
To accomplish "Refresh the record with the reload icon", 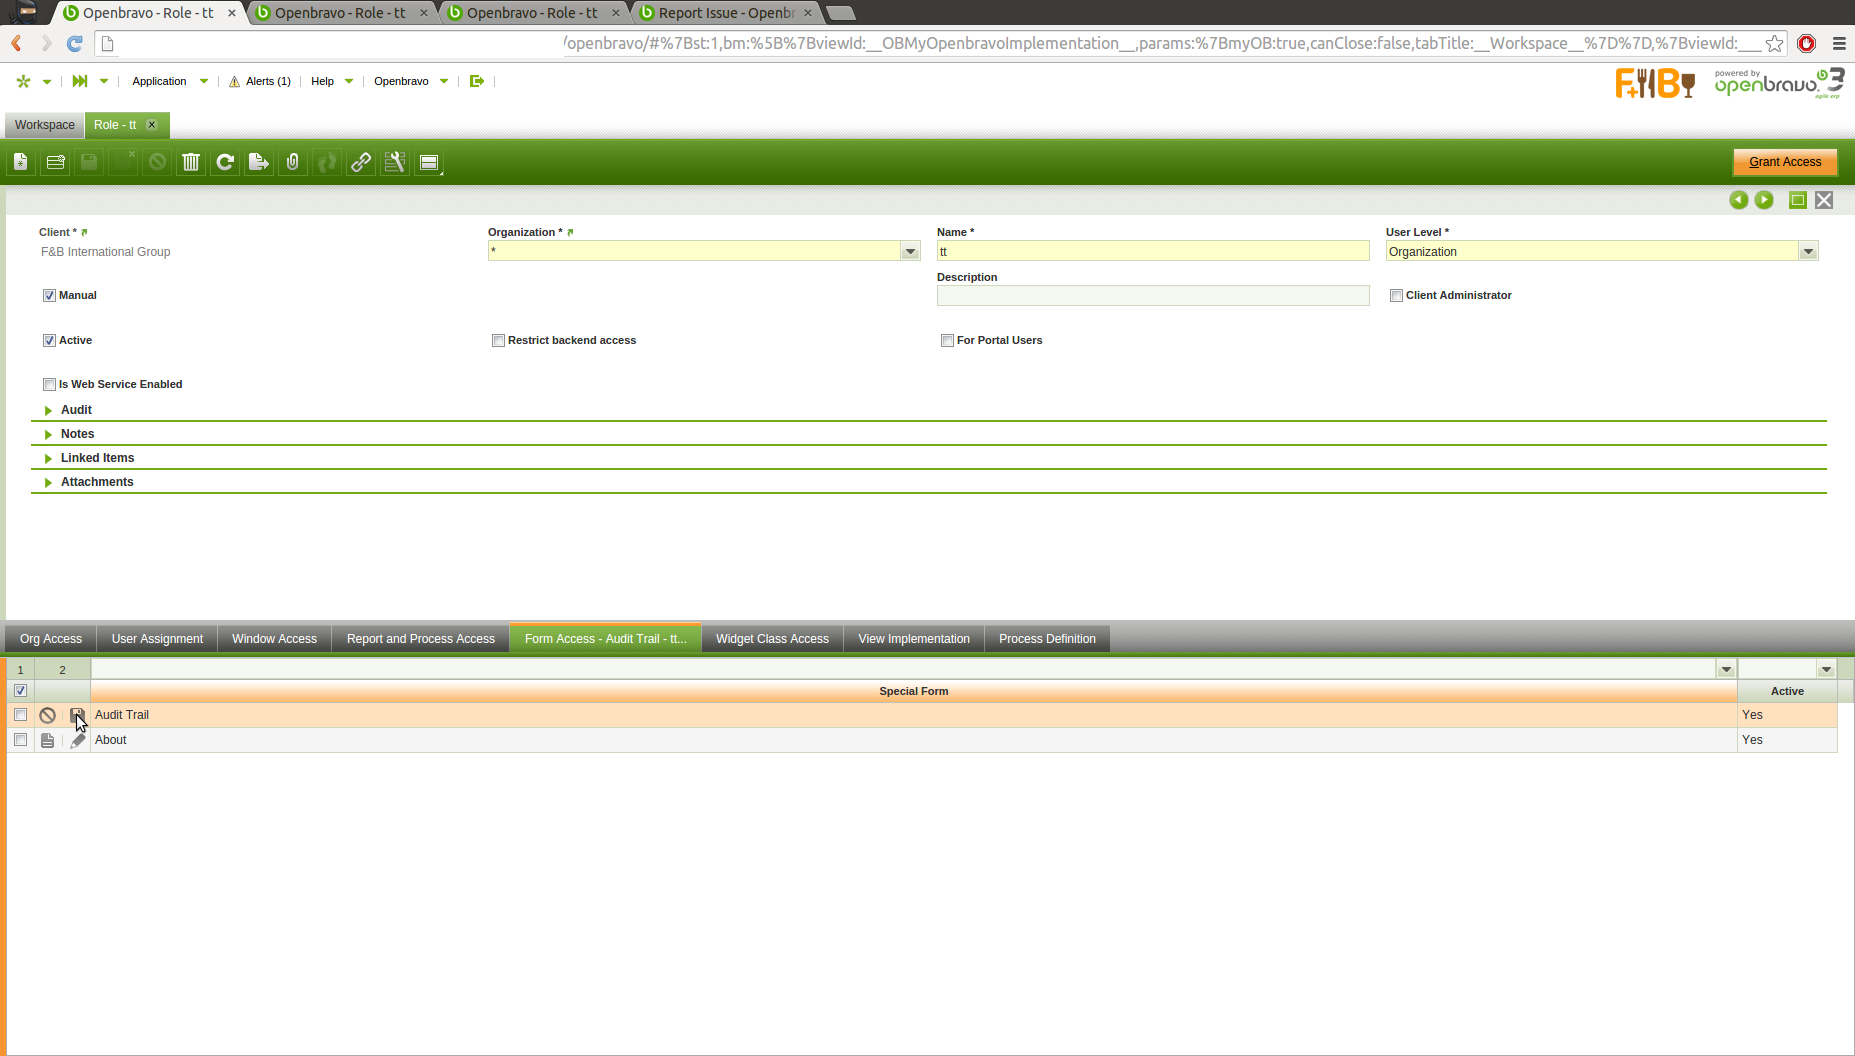I will tap(225, 162).
